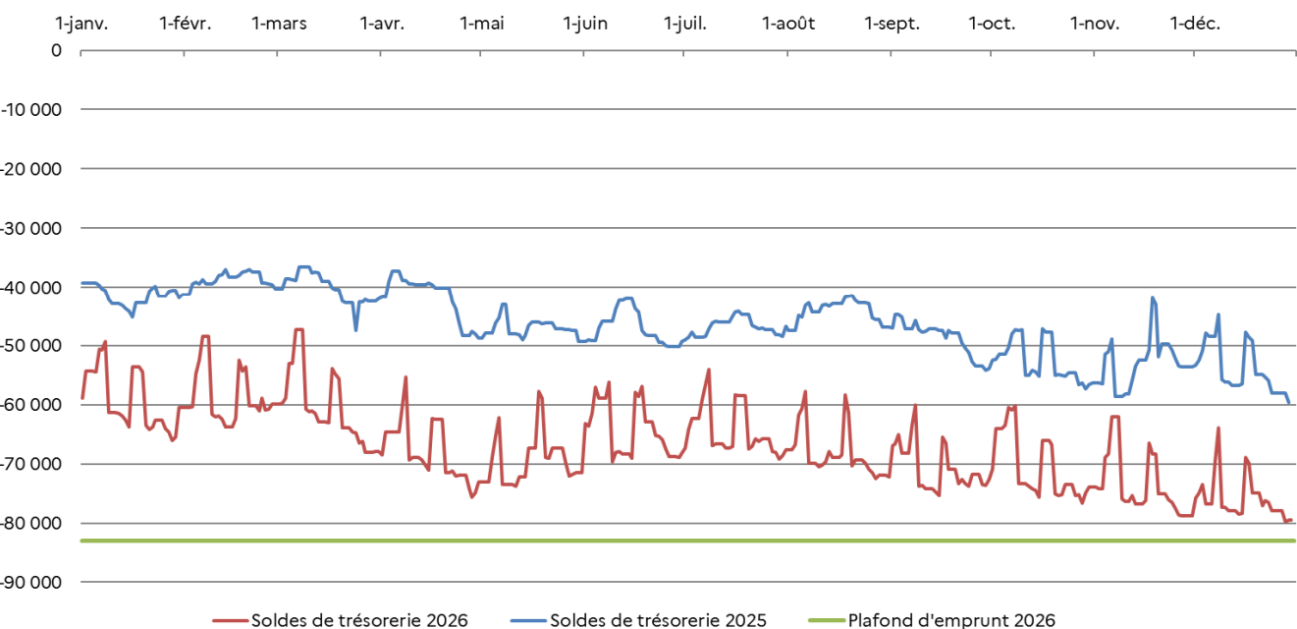Click the '1-sept.' axis label

point(892,23)
